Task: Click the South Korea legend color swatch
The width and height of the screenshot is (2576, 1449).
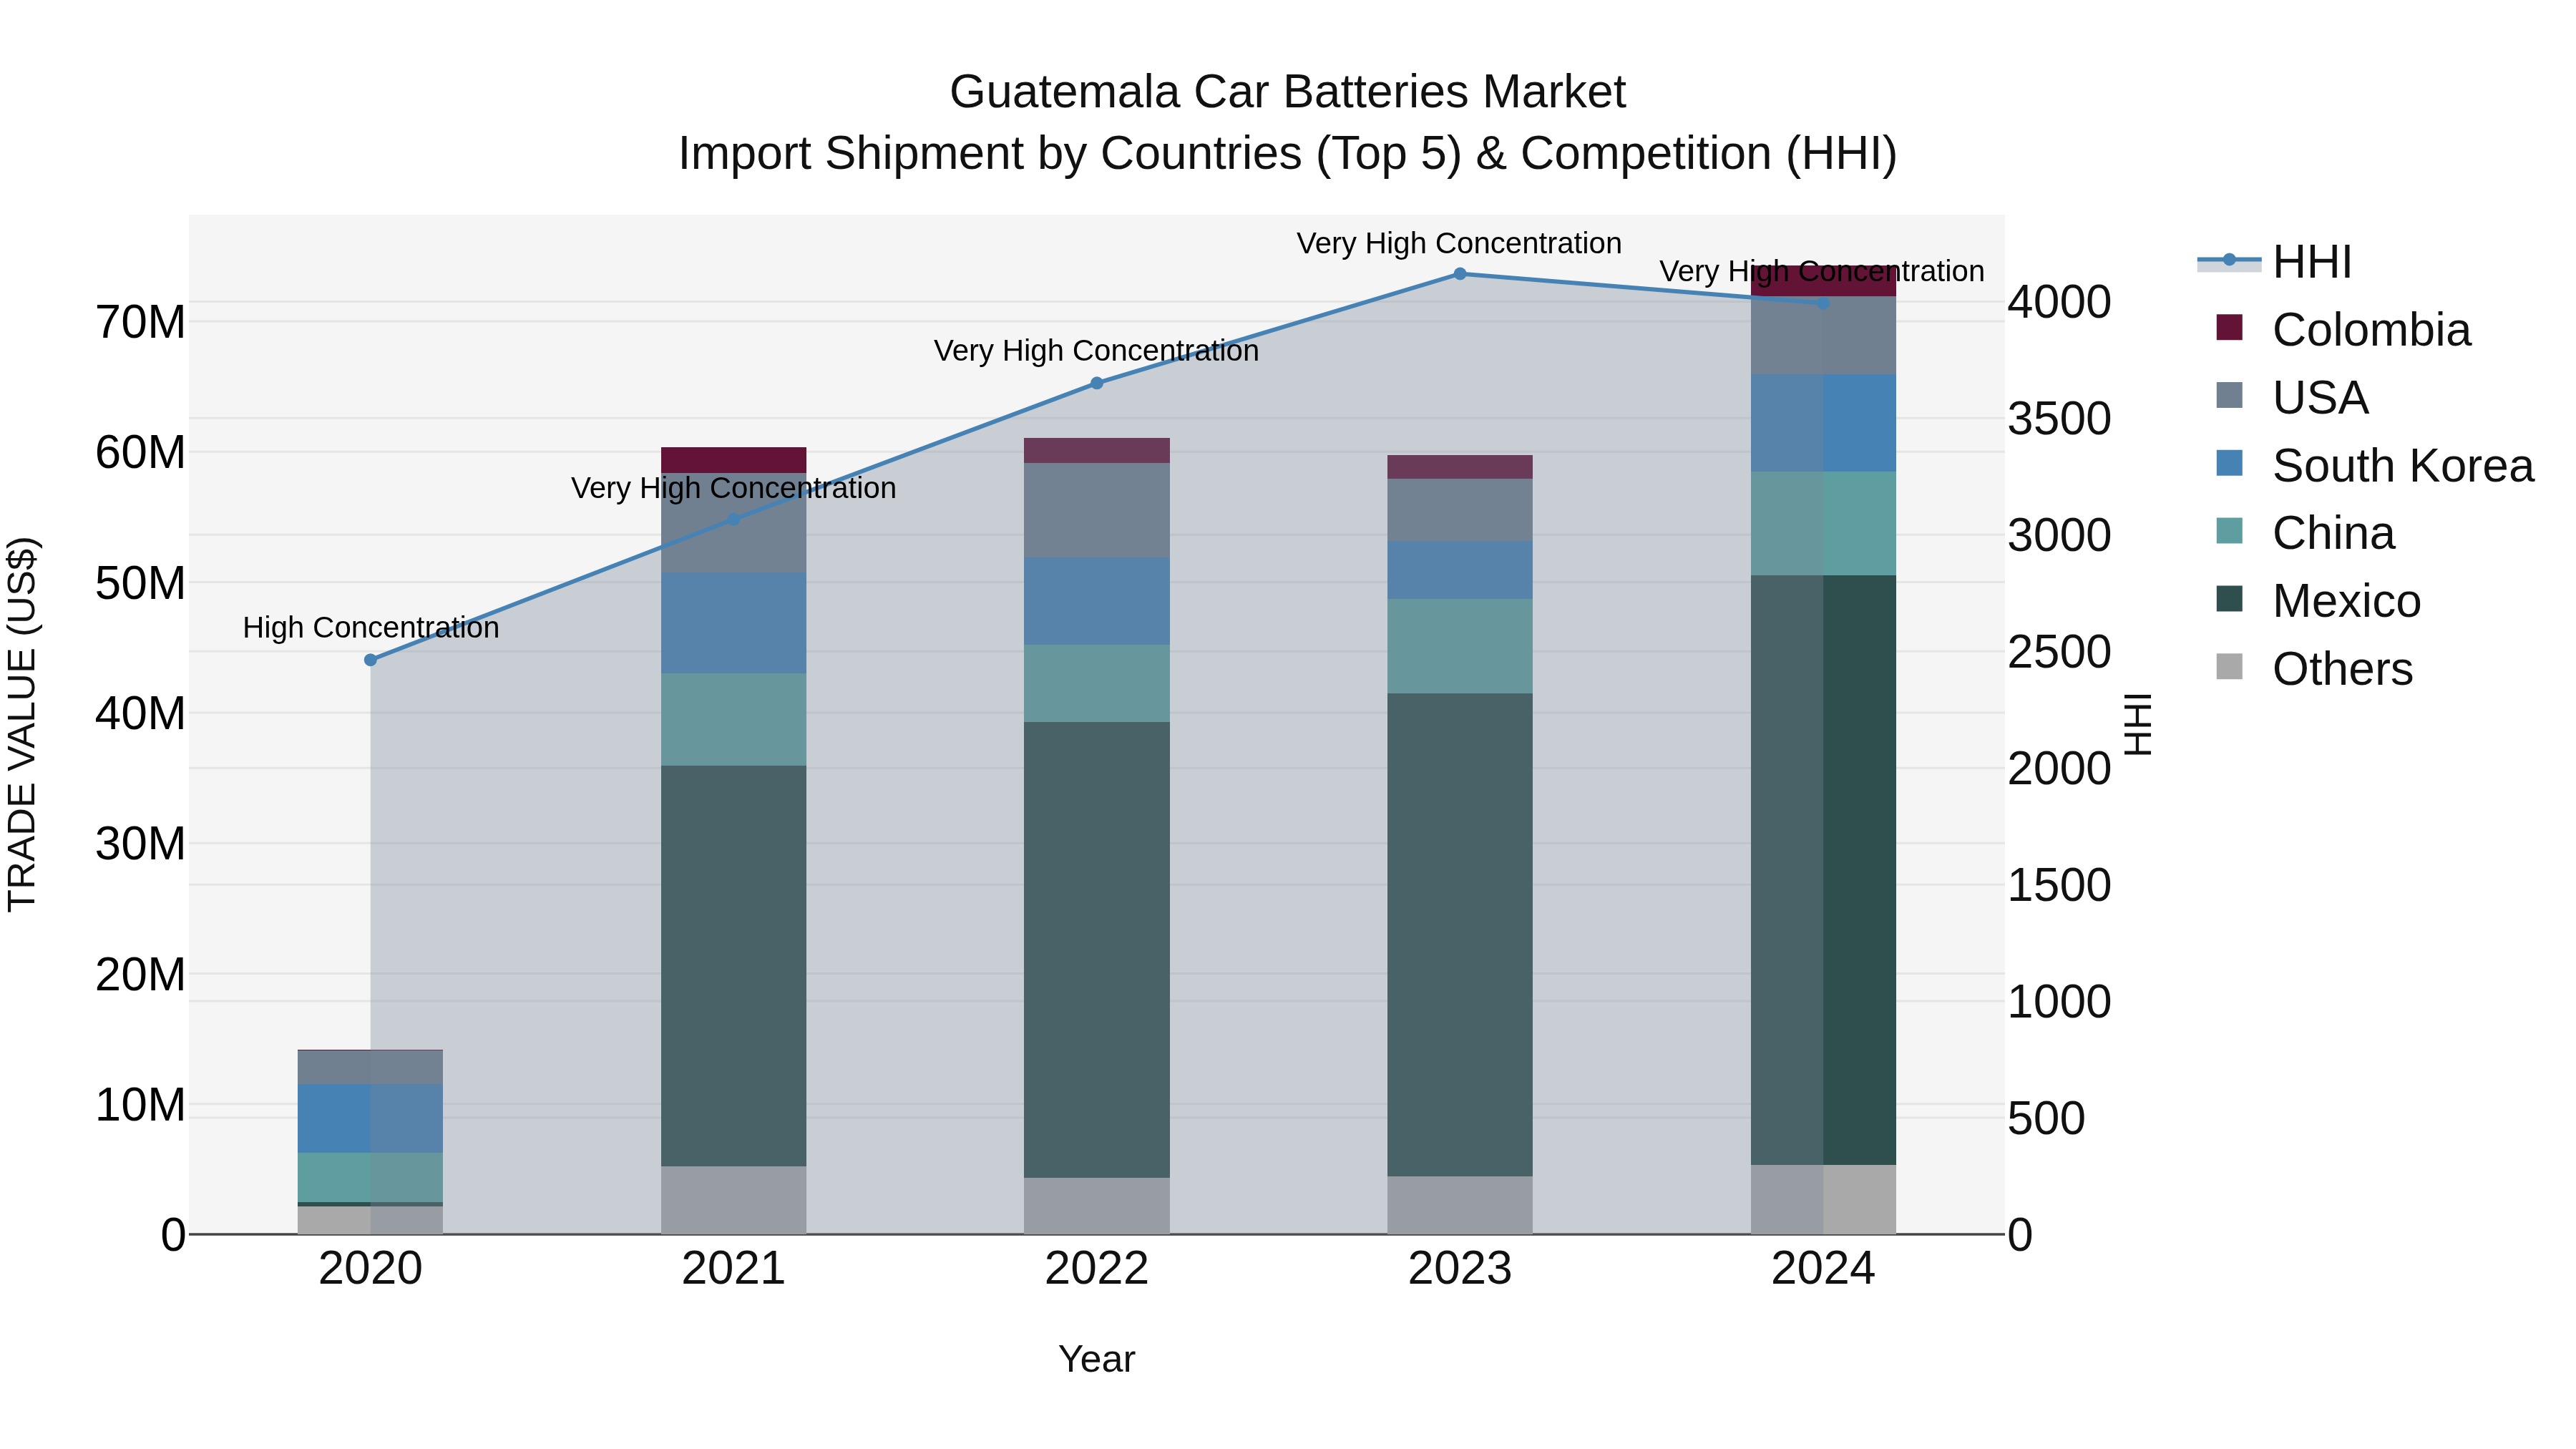Action: [x=2229, y=463]
